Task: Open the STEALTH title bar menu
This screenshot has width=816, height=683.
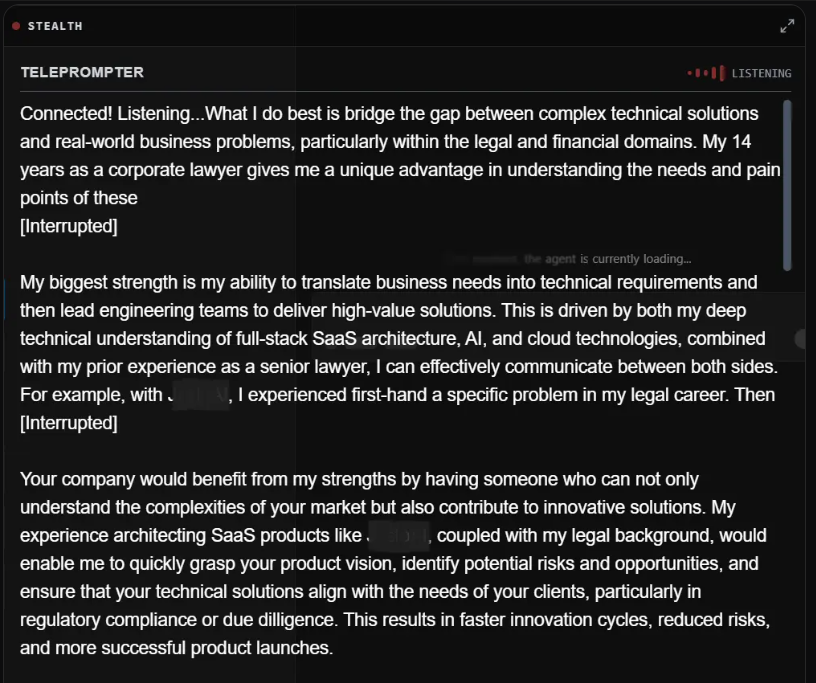Action: pyautogui.click(x=55, y=25)
